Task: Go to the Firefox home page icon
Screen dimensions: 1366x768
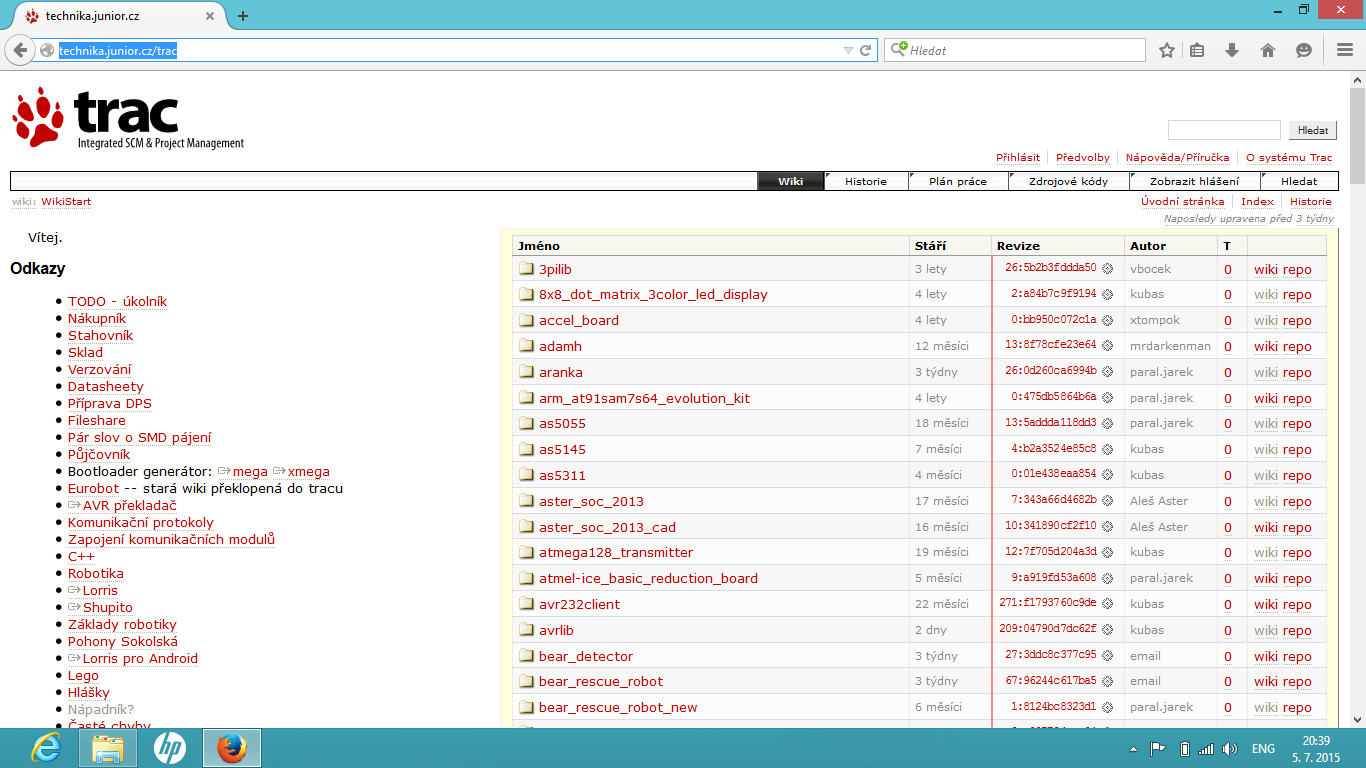Action: click(x=1267, y=50)
